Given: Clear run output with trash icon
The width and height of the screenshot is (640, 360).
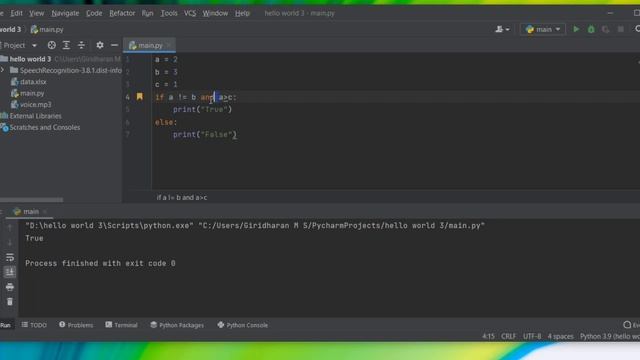Looking at the screenshot, I should point(10,302).
